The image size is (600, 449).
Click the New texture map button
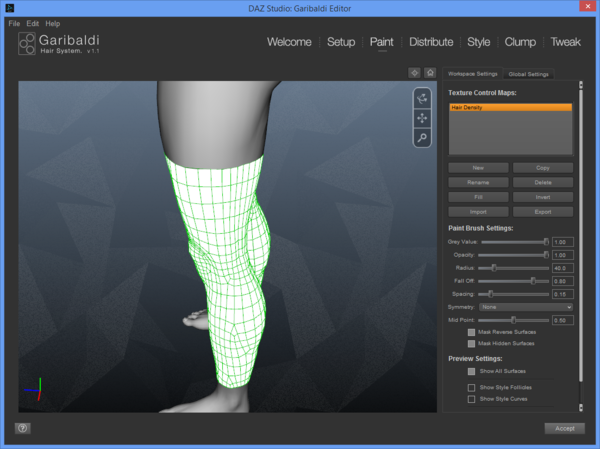point(478,168)
